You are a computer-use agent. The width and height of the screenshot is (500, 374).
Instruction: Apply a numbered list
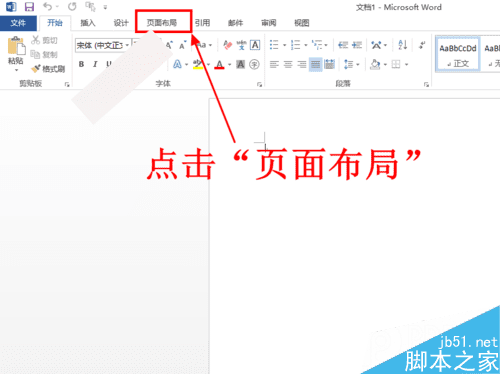[x=295, y=45]
